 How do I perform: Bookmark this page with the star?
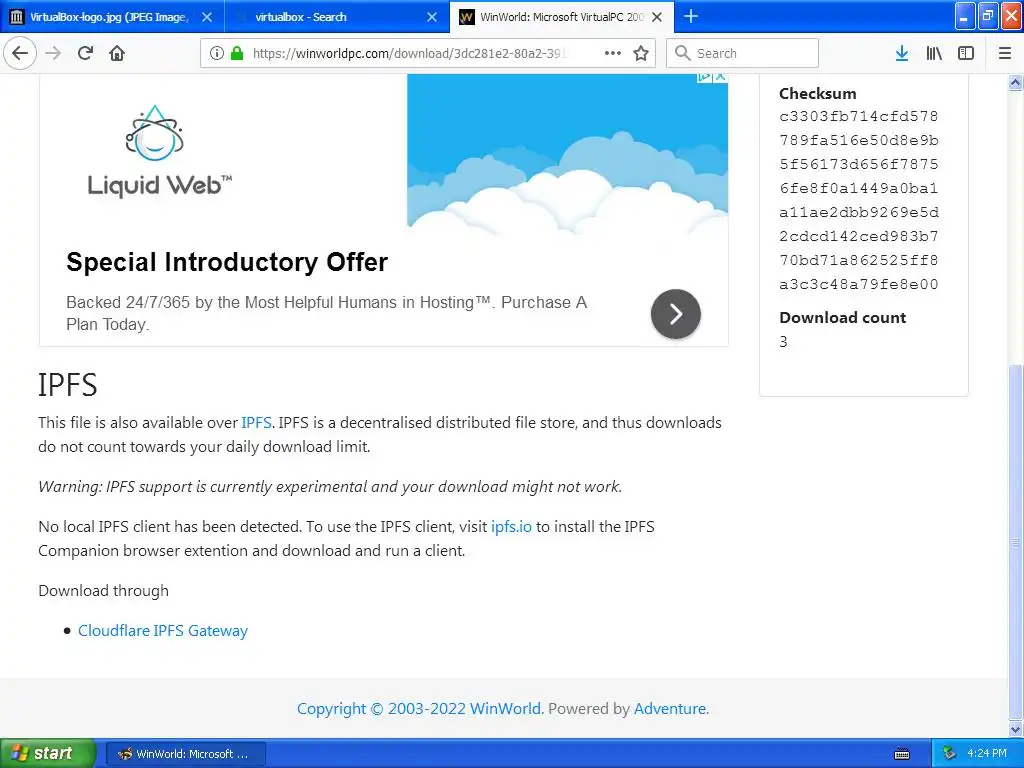(641, 53)
